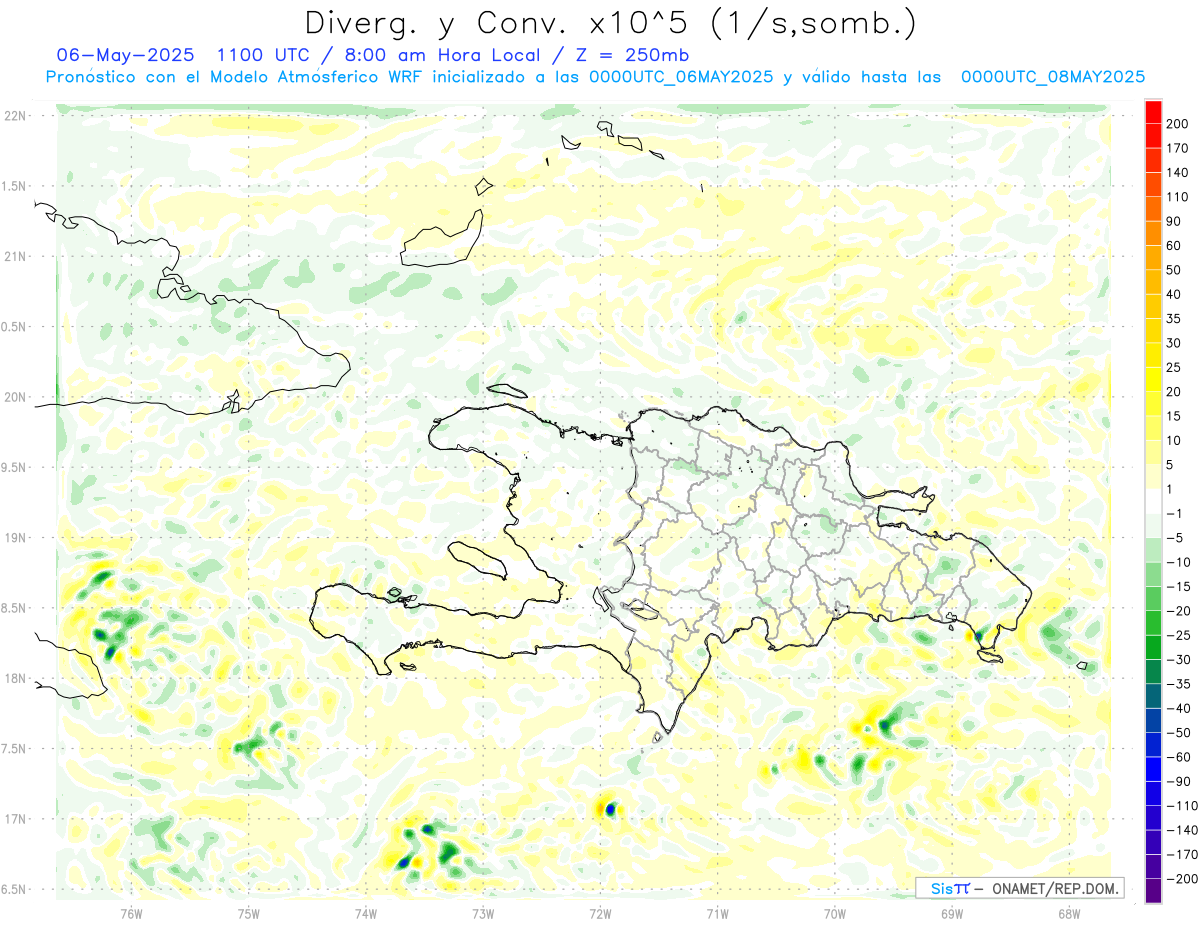The width and height of the screenshot is (1200, 927).
Task: Click the bright yellow colorbar segment between 25 and 20
Action: click(x=1153, y=379)
